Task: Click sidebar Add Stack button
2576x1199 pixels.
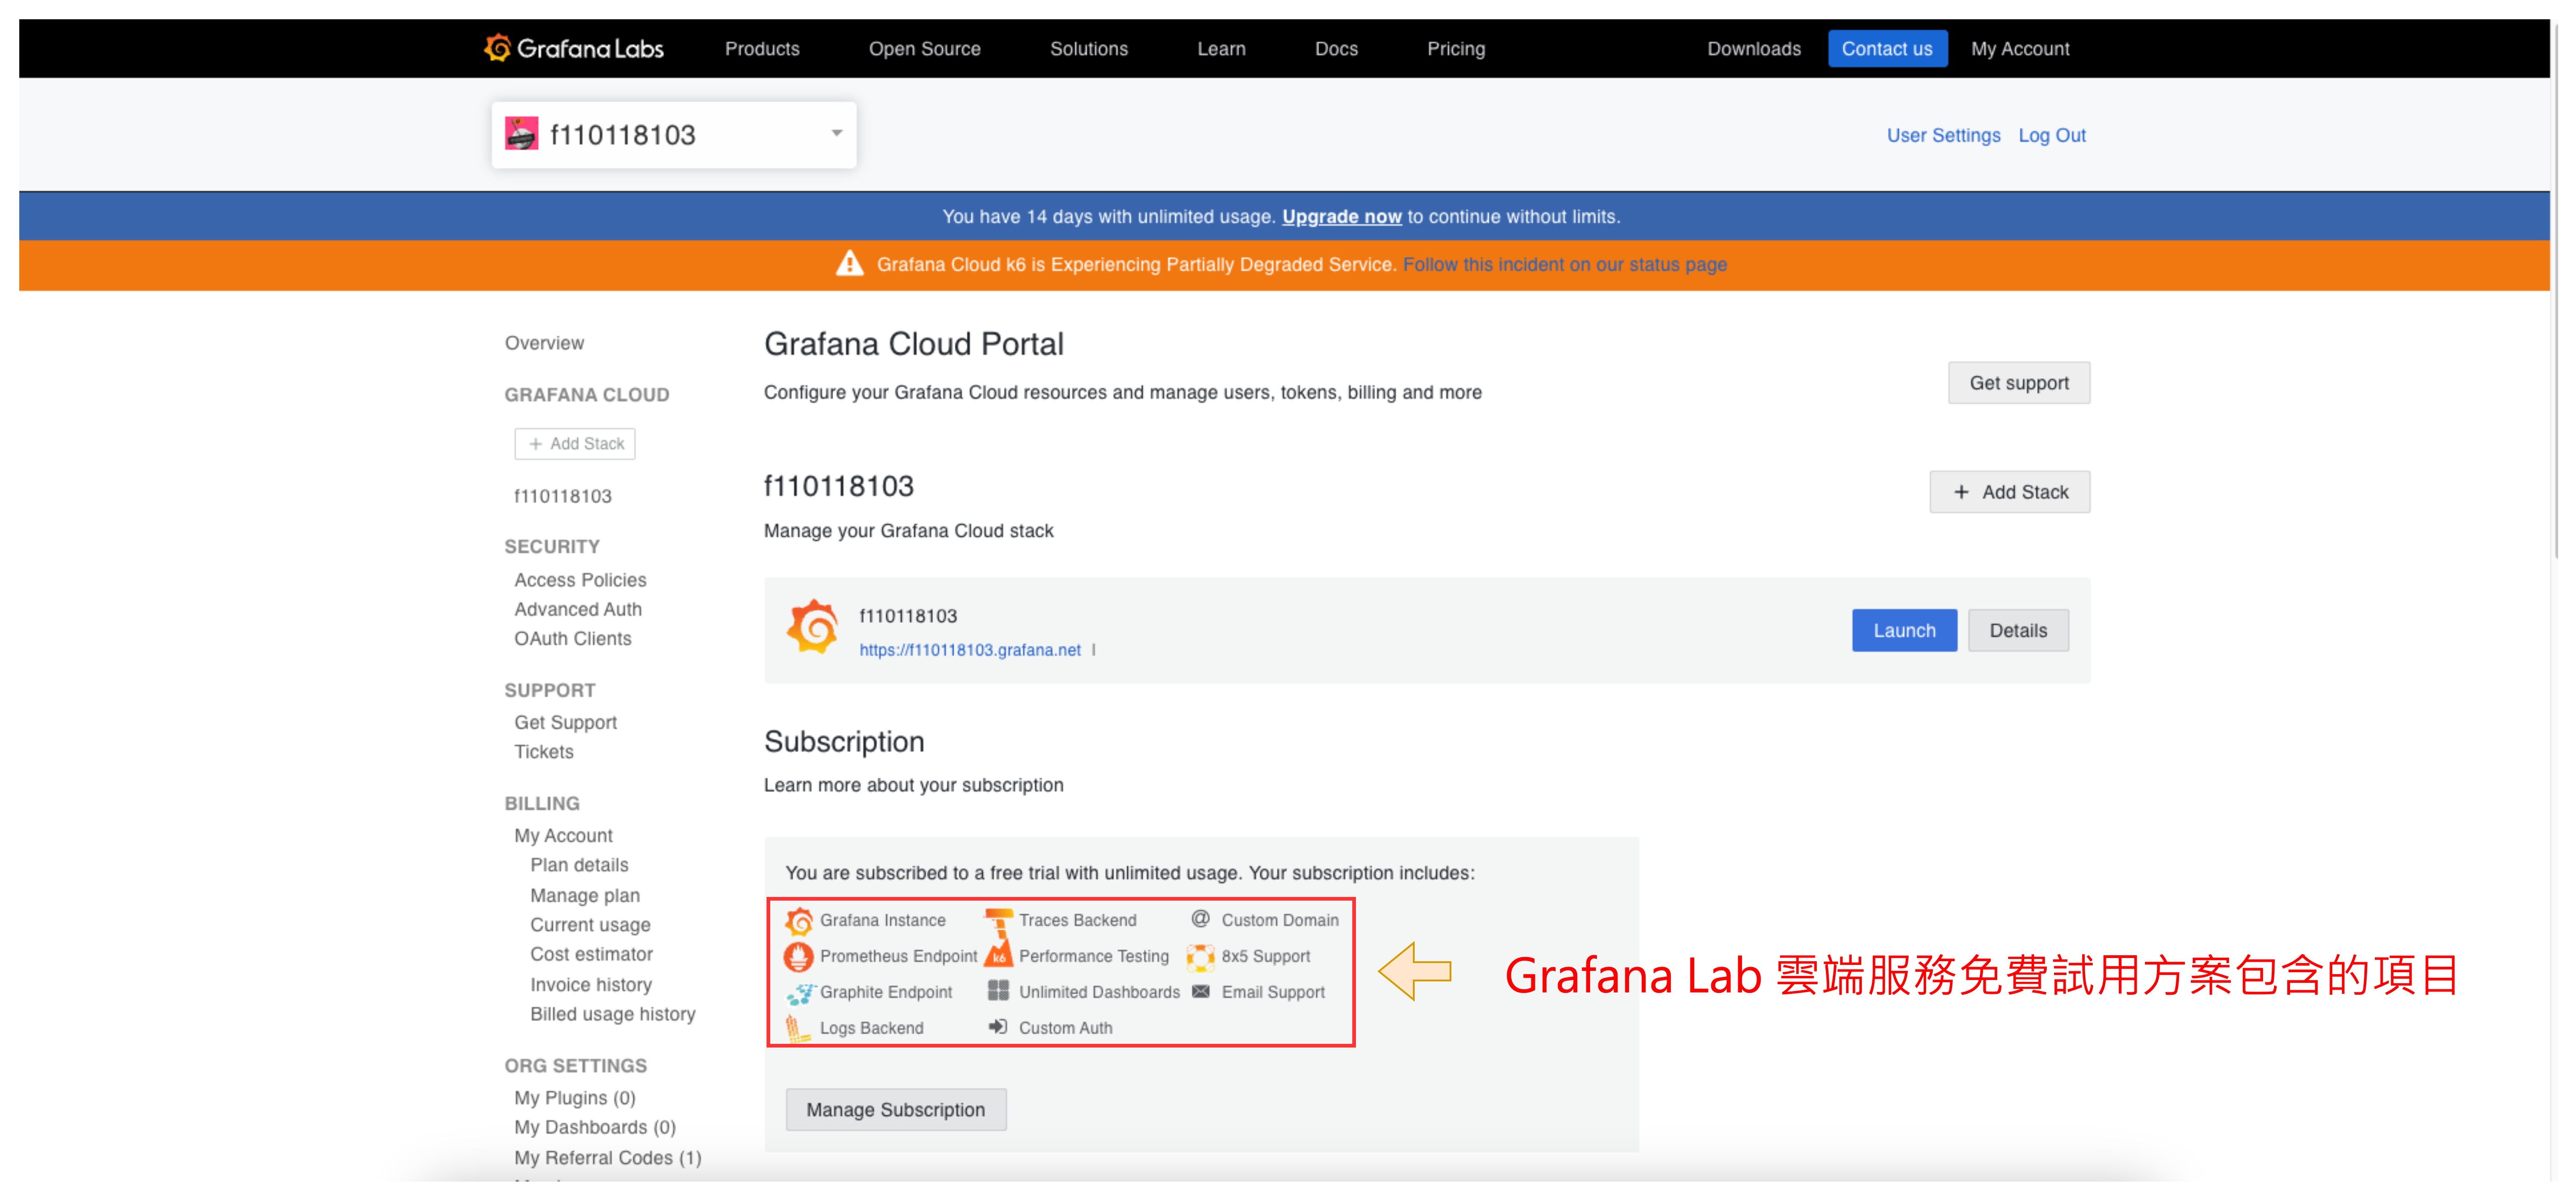Action: 575,443
